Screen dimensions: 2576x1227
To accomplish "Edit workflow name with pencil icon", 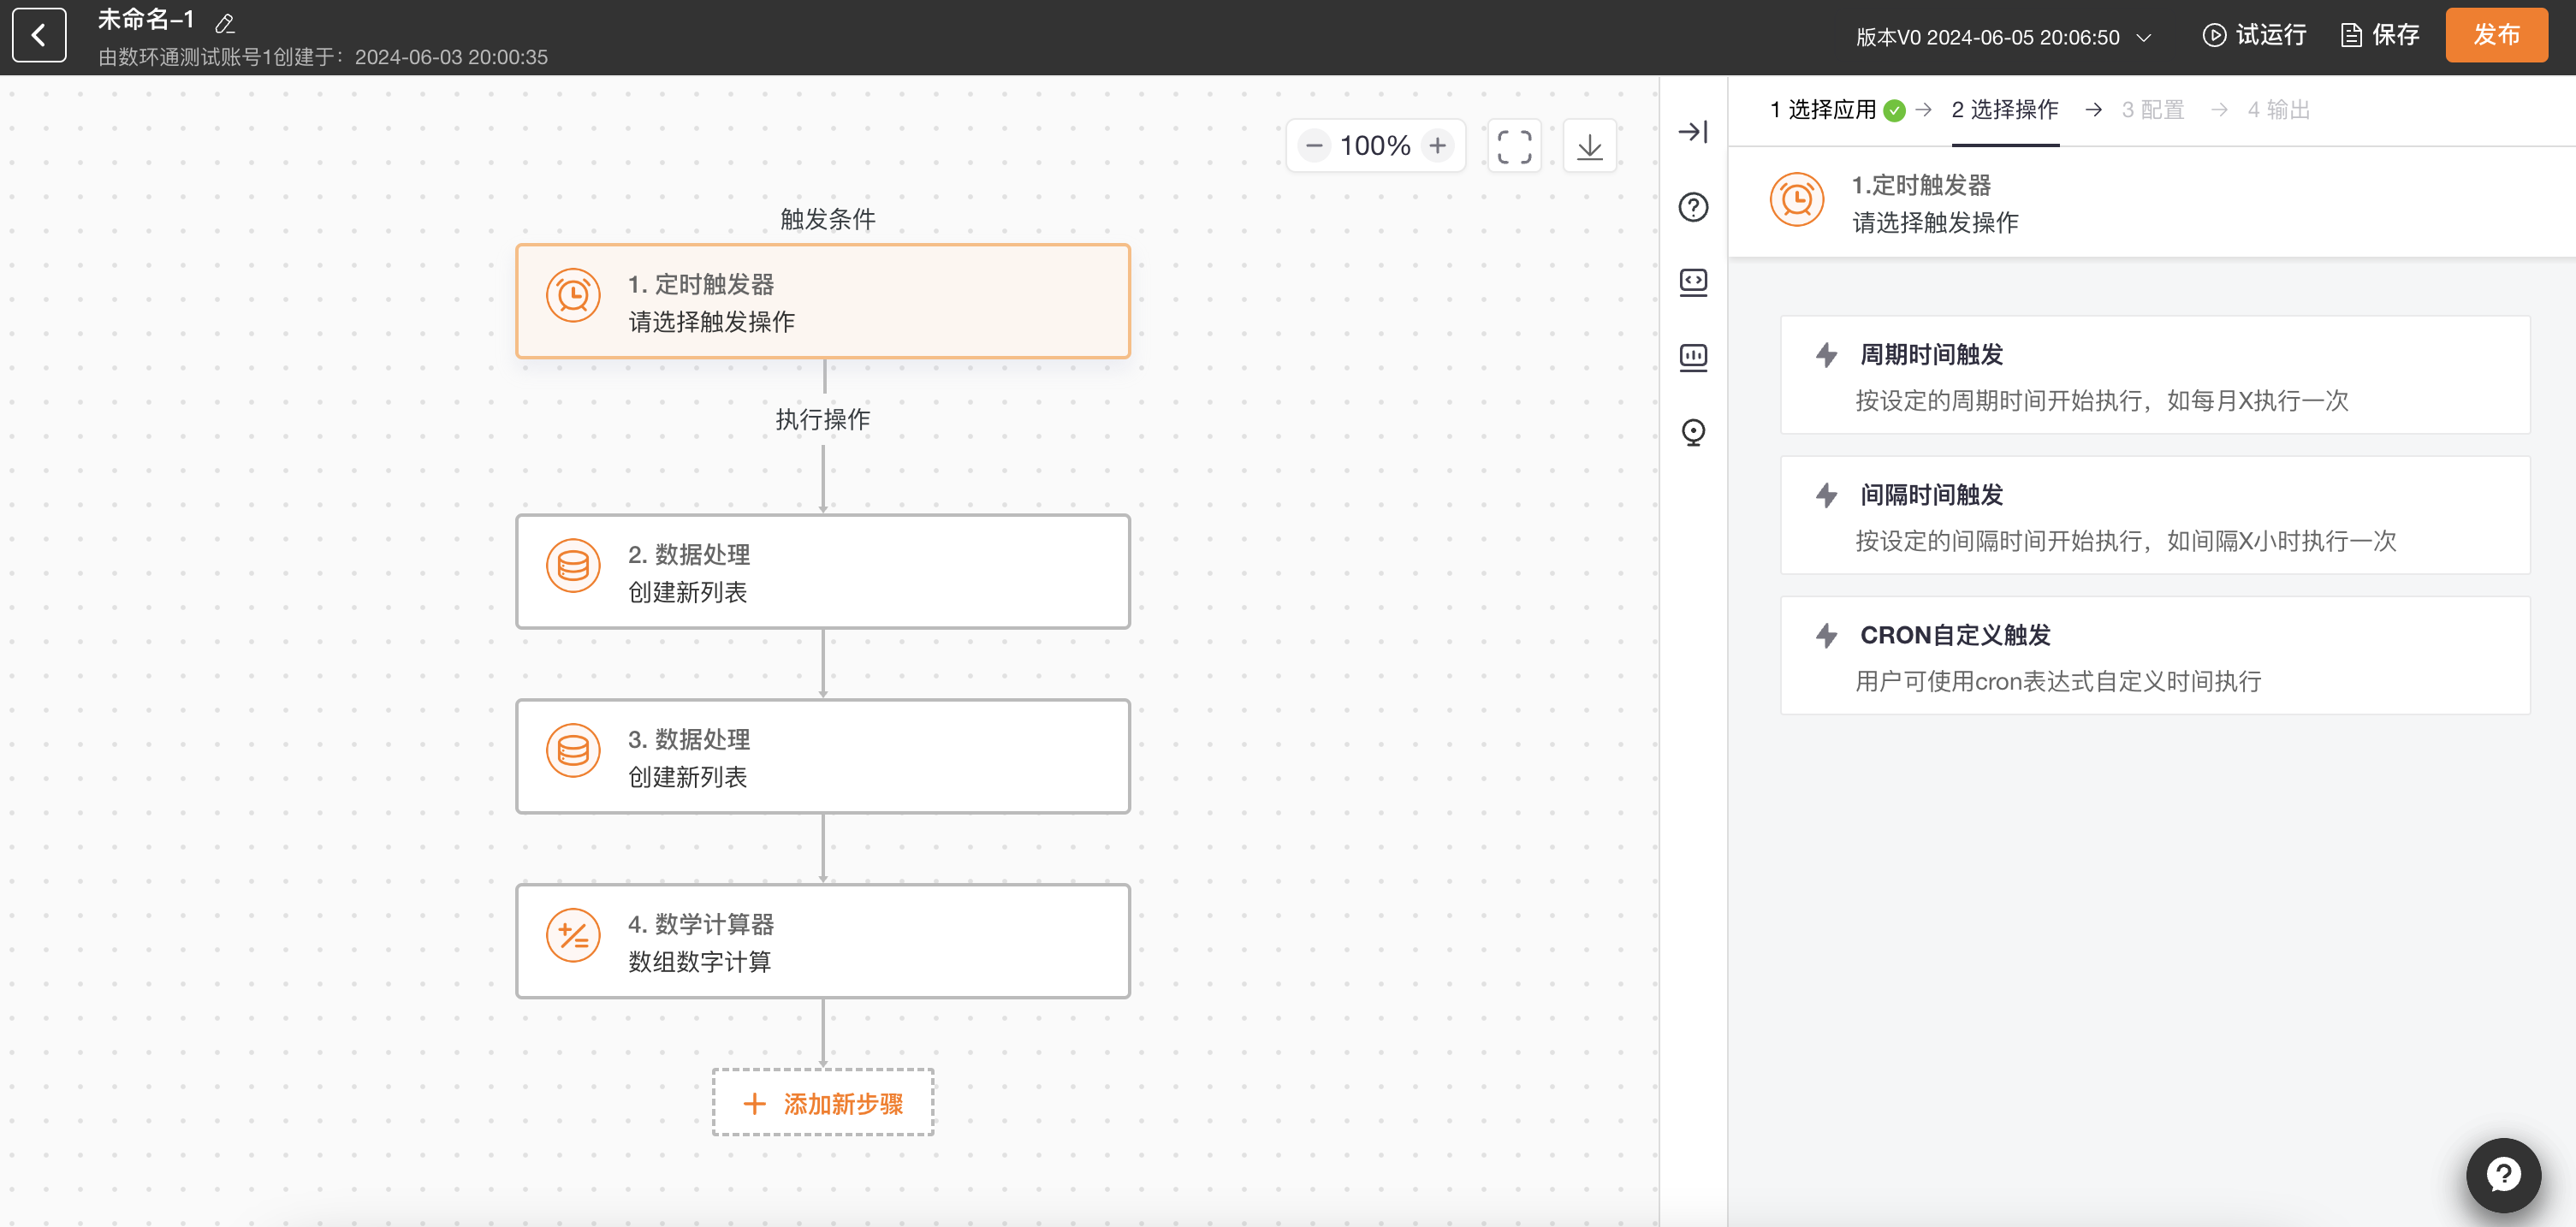I will pyautogui.click(x=225, y=22).
